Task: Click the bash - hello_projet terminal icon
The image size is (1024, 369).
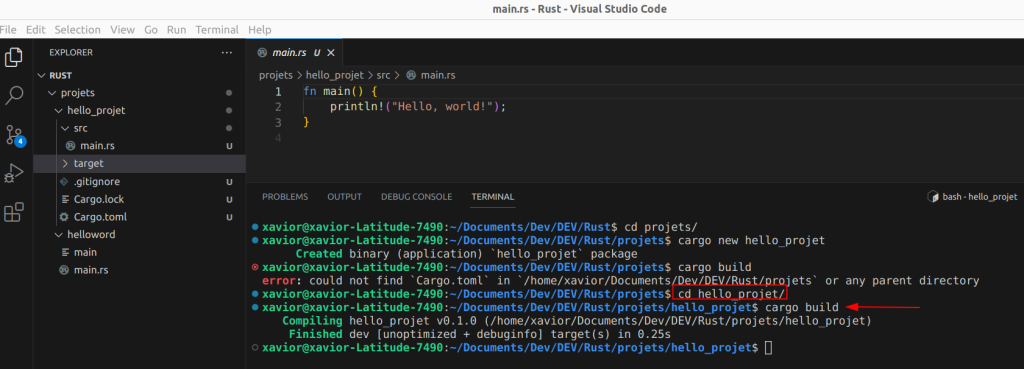Action: [933, 197]
